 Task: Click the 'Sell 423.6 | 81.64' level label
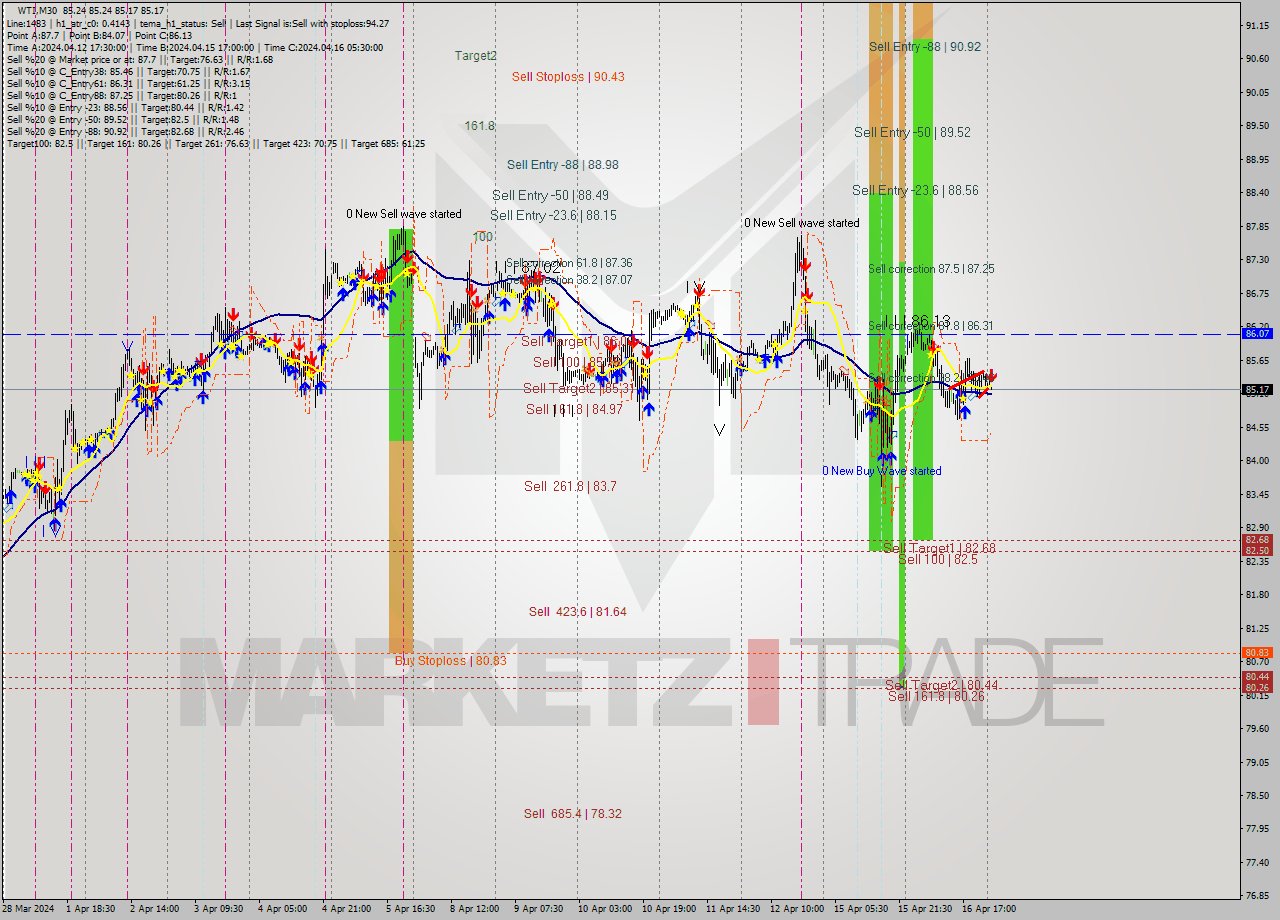(577, 611)
